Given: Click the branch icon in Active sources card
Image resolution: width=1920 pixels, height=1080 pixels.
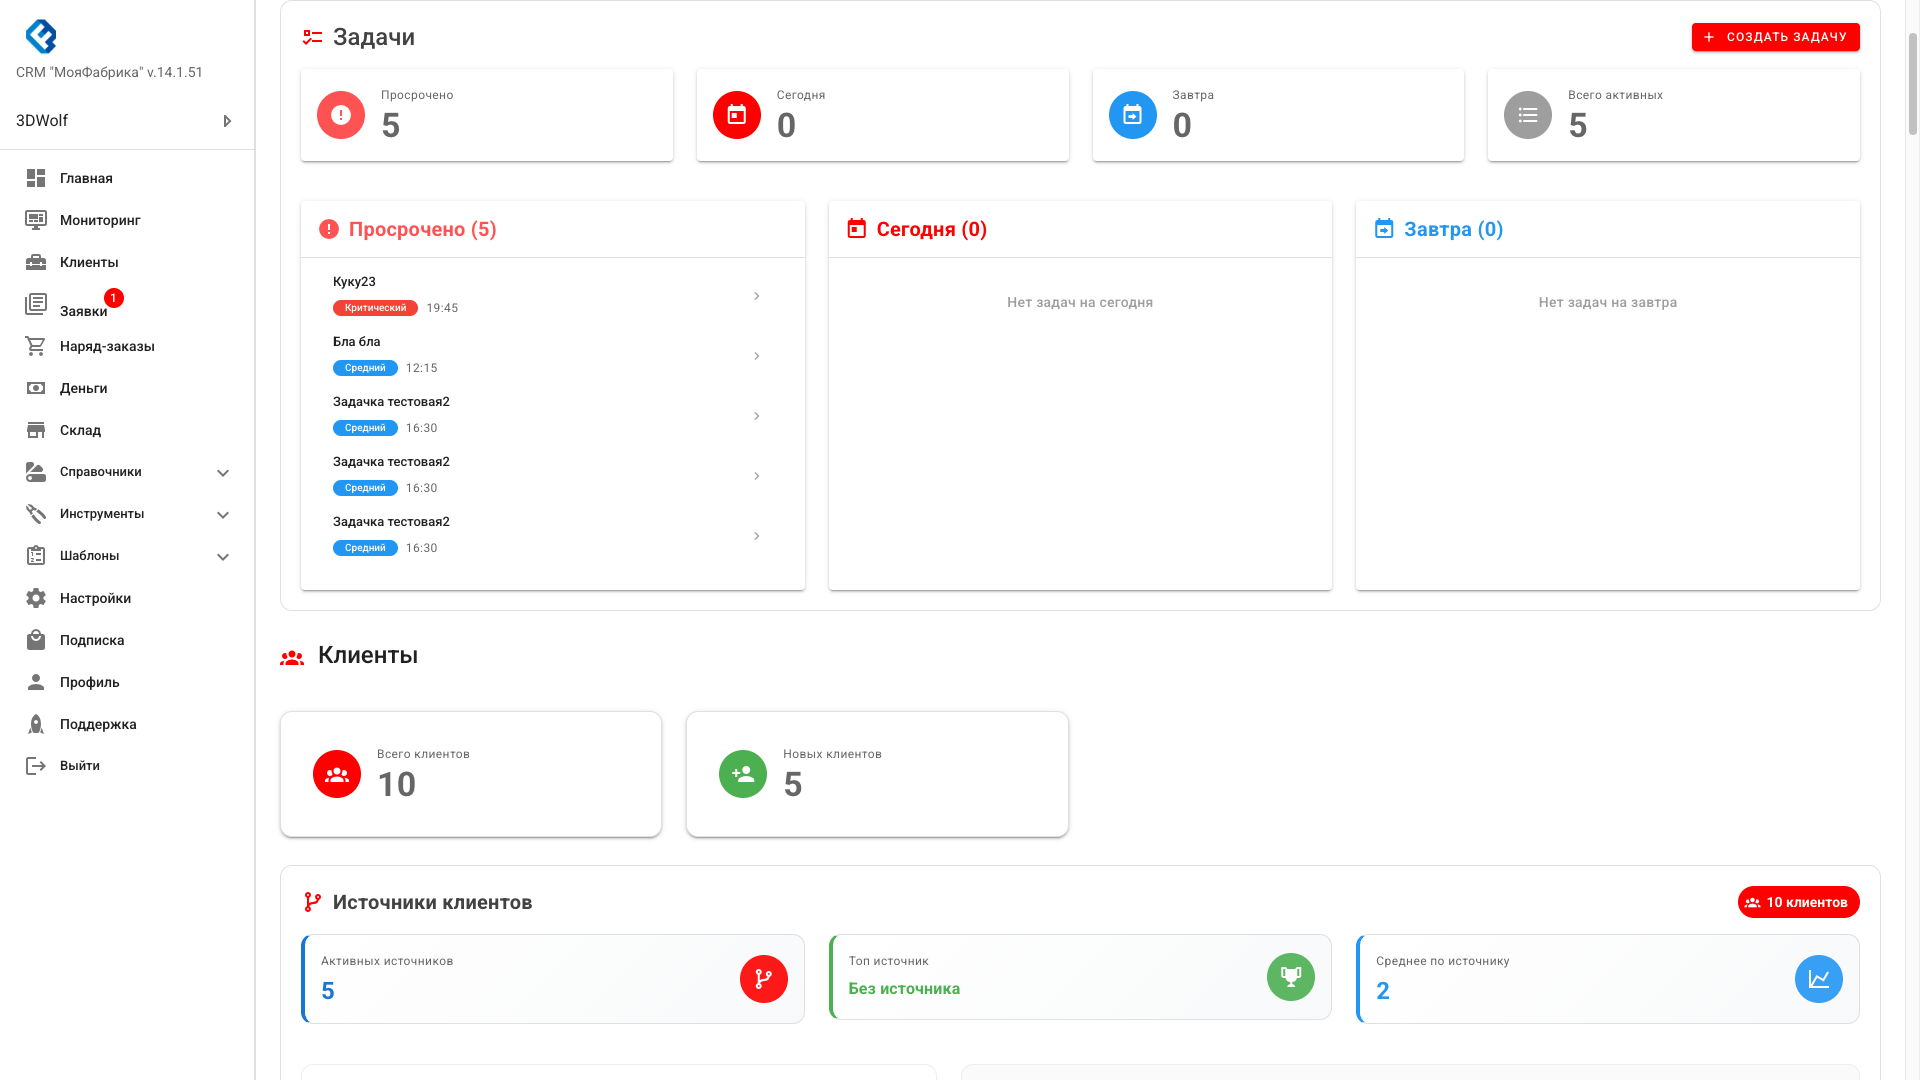Looking at the screenshot, I should tap(764, 979).
